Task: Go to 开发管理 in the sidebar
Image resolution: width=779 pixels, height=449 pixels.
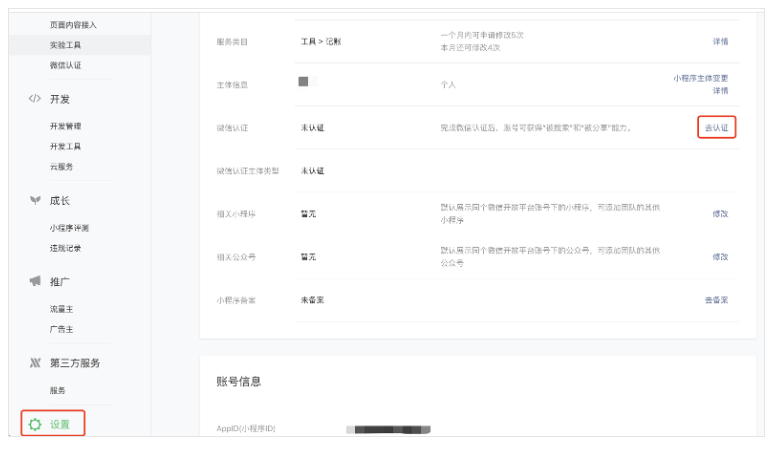Action: (x=66, y=126)
